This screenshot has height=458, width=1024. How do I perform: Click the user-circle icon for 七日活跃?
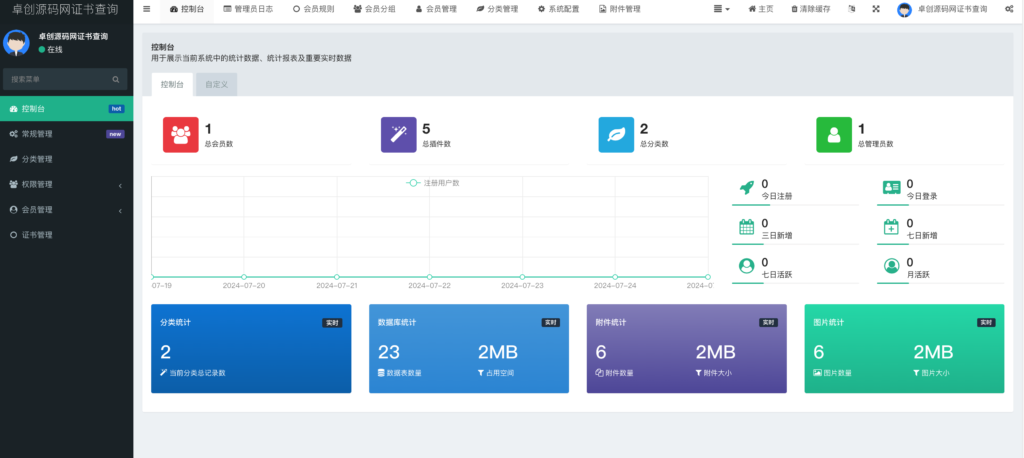[x=746, y=267]
